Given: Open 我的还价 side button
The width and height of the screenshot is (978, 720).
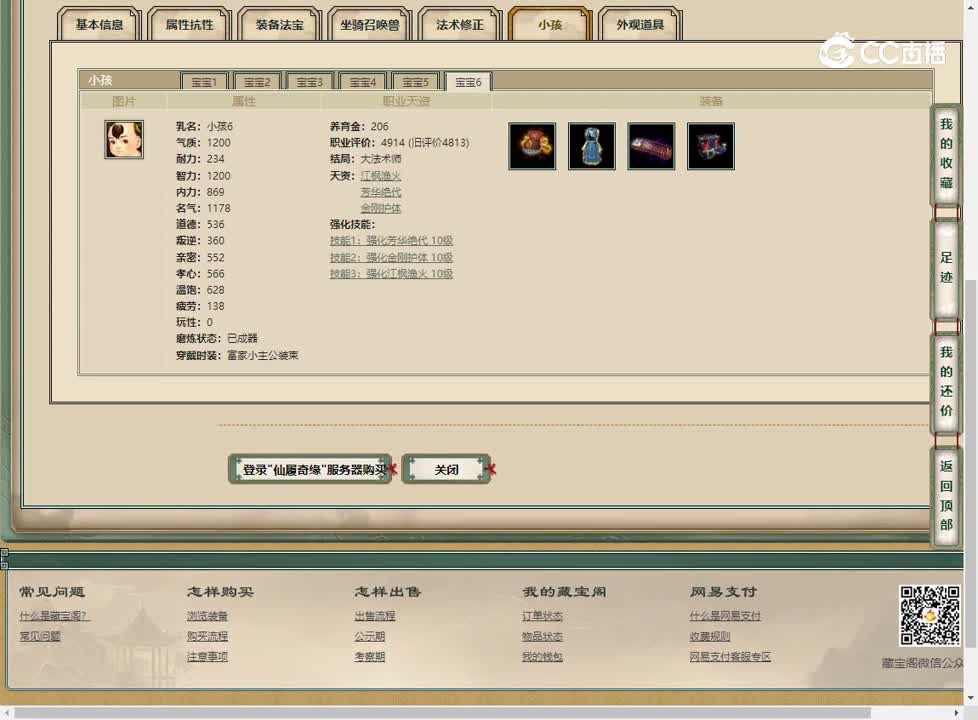Looking at the screenshot, I should click(946, 381).
